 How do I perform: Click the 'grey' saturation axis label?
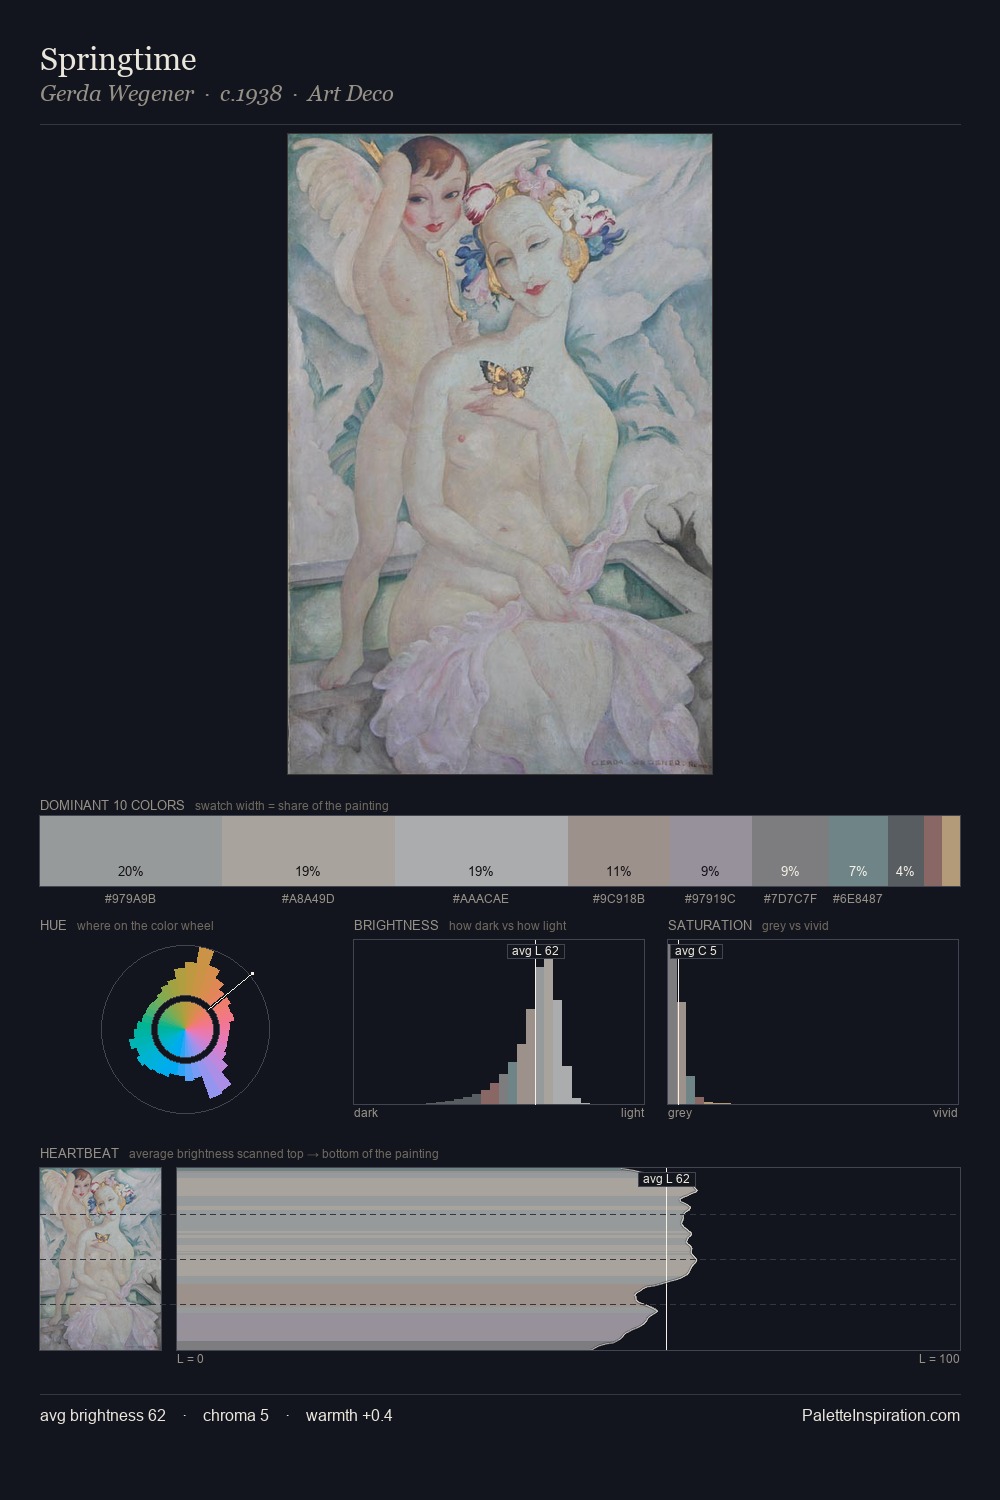coord(680,1113)
